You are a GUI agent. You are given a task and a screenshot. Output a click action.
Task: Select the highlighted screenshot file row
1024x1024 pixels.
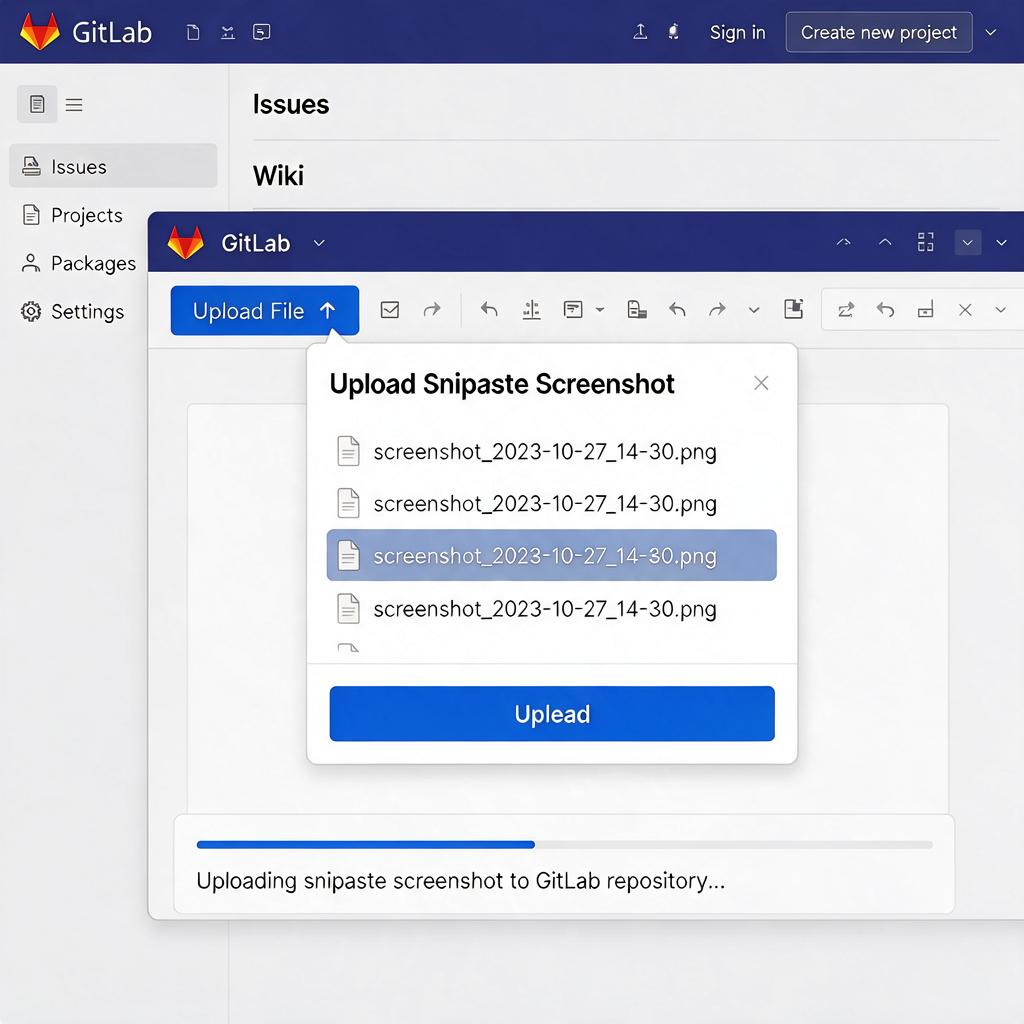551,555
